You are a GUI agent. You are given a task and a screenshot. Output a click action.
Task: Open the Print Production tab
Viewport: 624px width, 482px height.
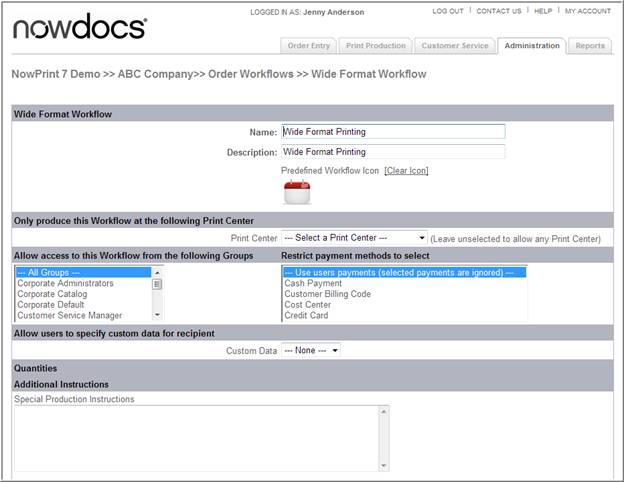pos(376,46)
